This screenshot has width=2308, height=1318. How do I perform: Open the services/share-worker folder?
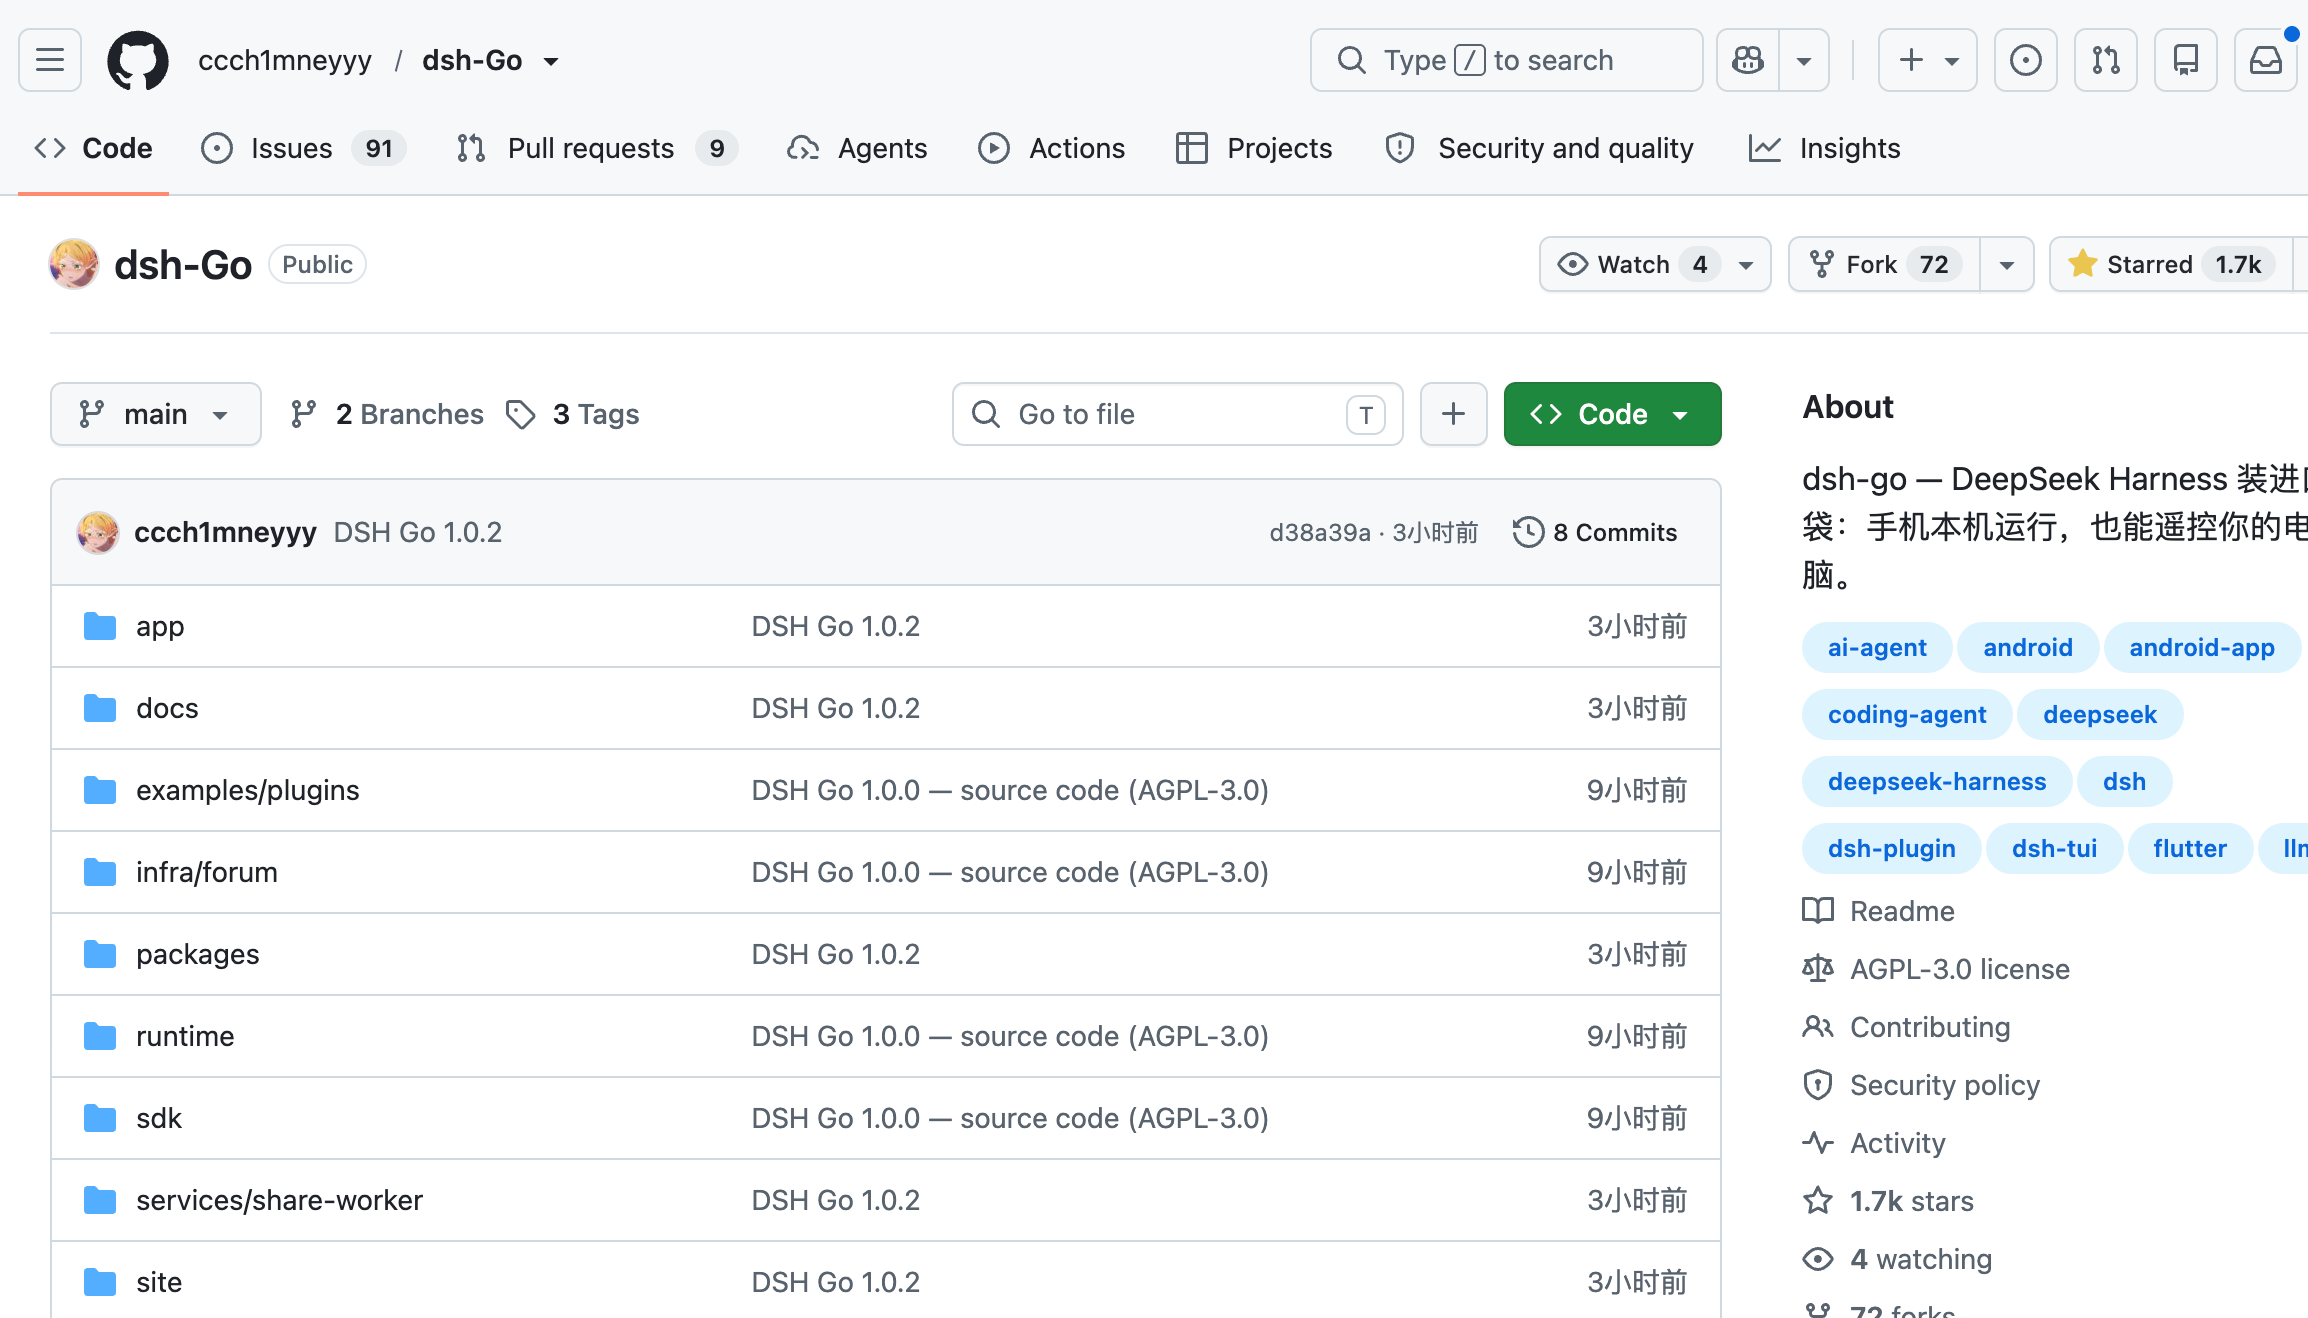click(279, 1200)
